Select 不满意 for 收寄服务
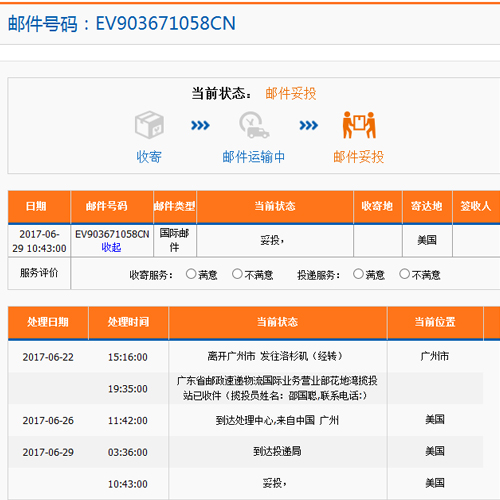Screen dimensions: 500x500 237,274
